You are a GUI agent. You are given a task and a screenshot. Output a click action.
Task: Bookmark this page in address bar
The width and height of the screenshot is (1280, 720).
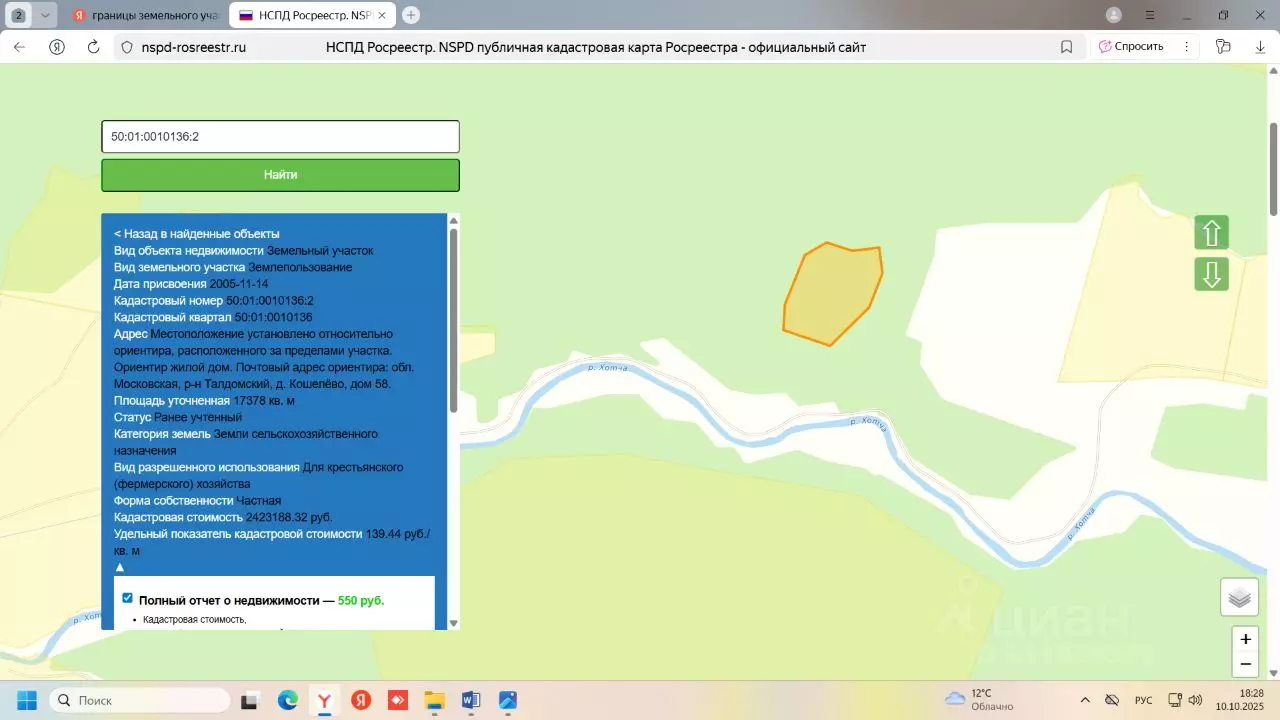pyautogui.click(x=1067, y=47)
